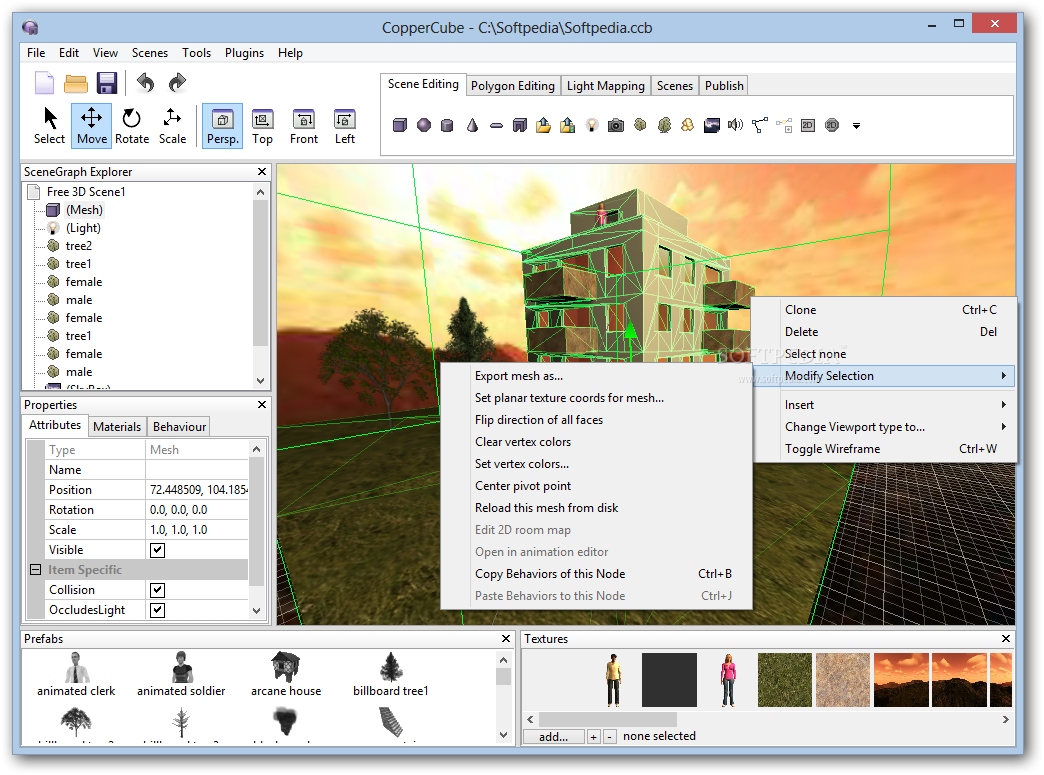Viewport: 1044px width, 775px height.
Task: Open file using folder icon
Action: [x=76, y=83]
